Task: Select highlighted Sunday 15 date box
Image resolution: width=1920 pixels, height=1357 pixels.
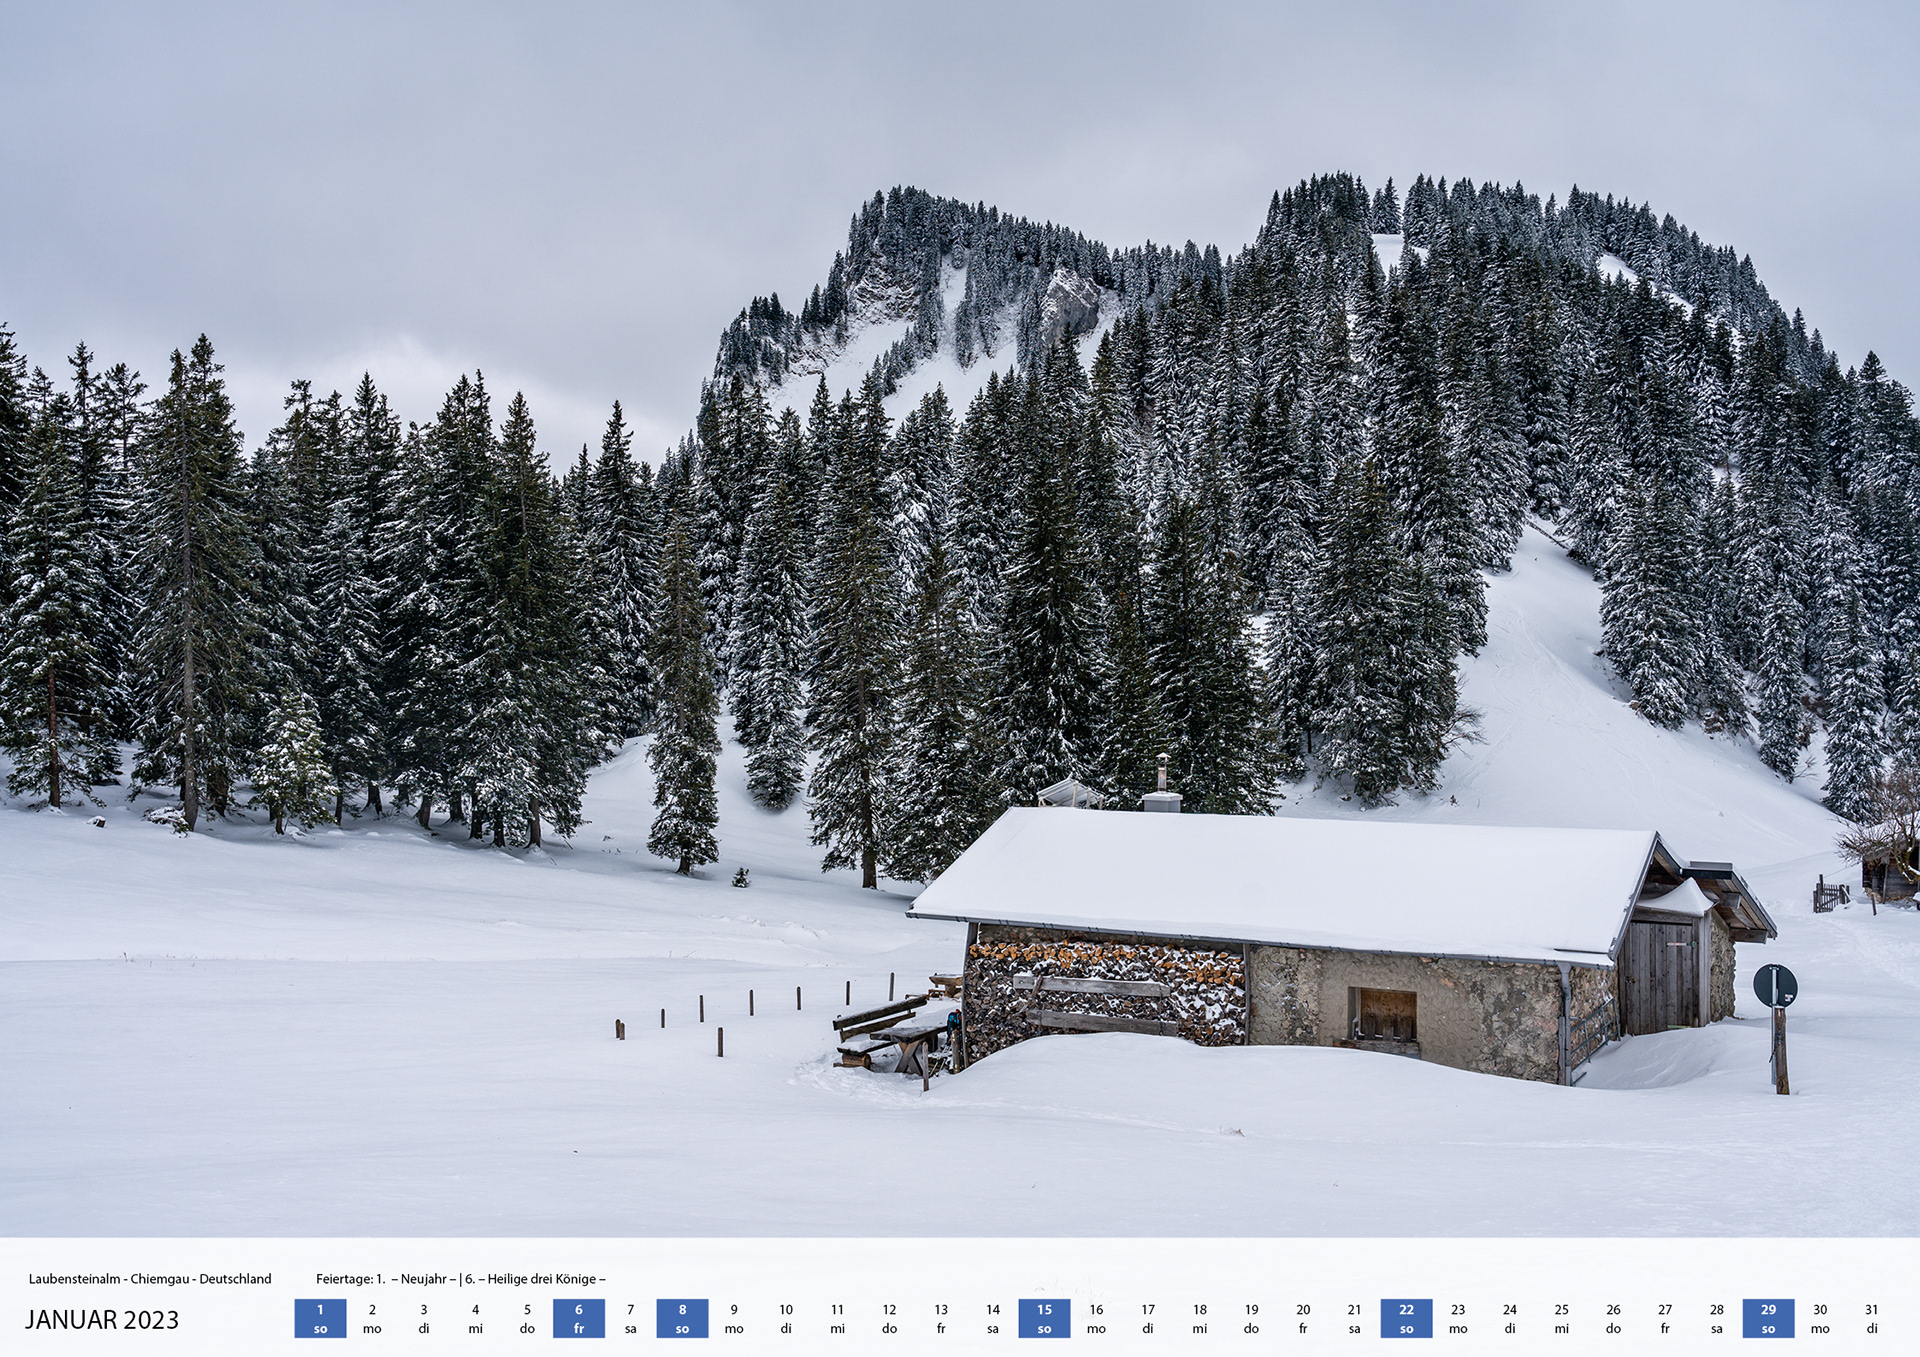Action: pyautogui.click(x=1044, y=1318)
